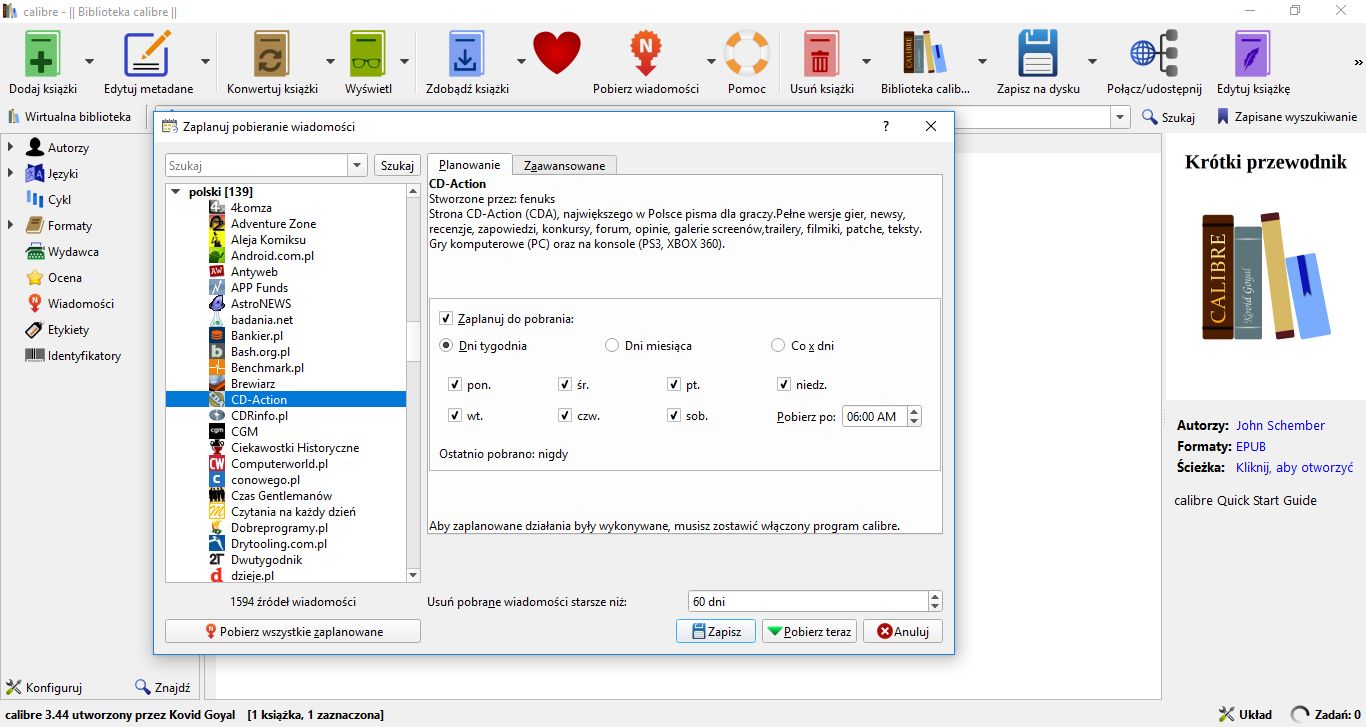Viewport: 1366px width, 727px height.
Task: Click the dialog help question mark
Action: click(x=885, y=126)
